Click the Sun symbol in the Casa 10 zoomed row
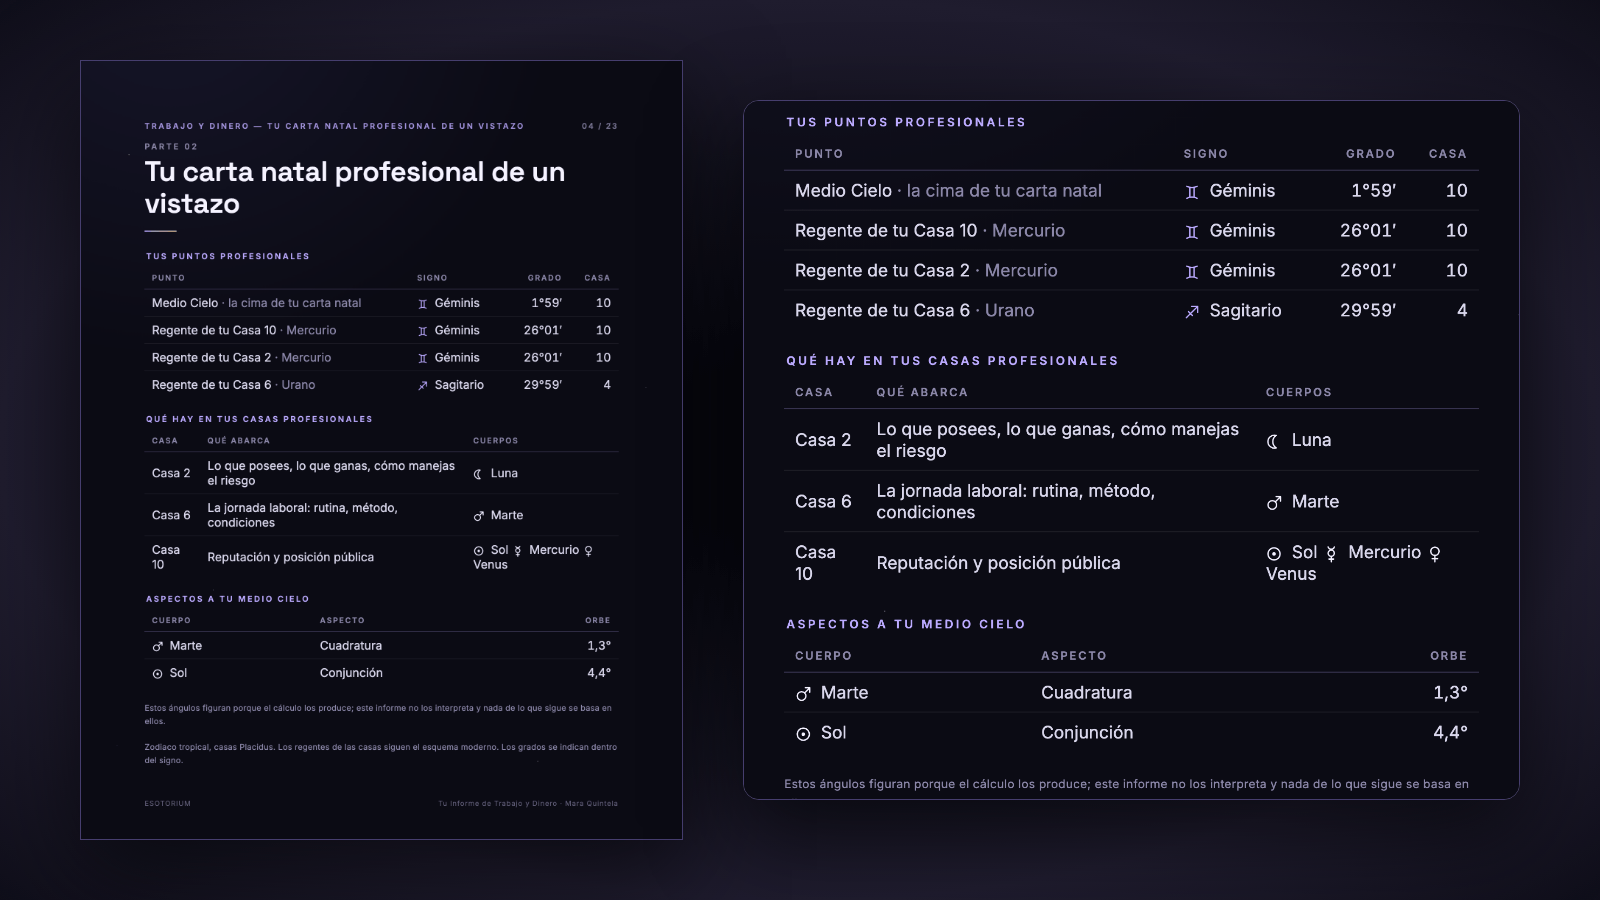 pyautogui.click(x=1274, y=553)
